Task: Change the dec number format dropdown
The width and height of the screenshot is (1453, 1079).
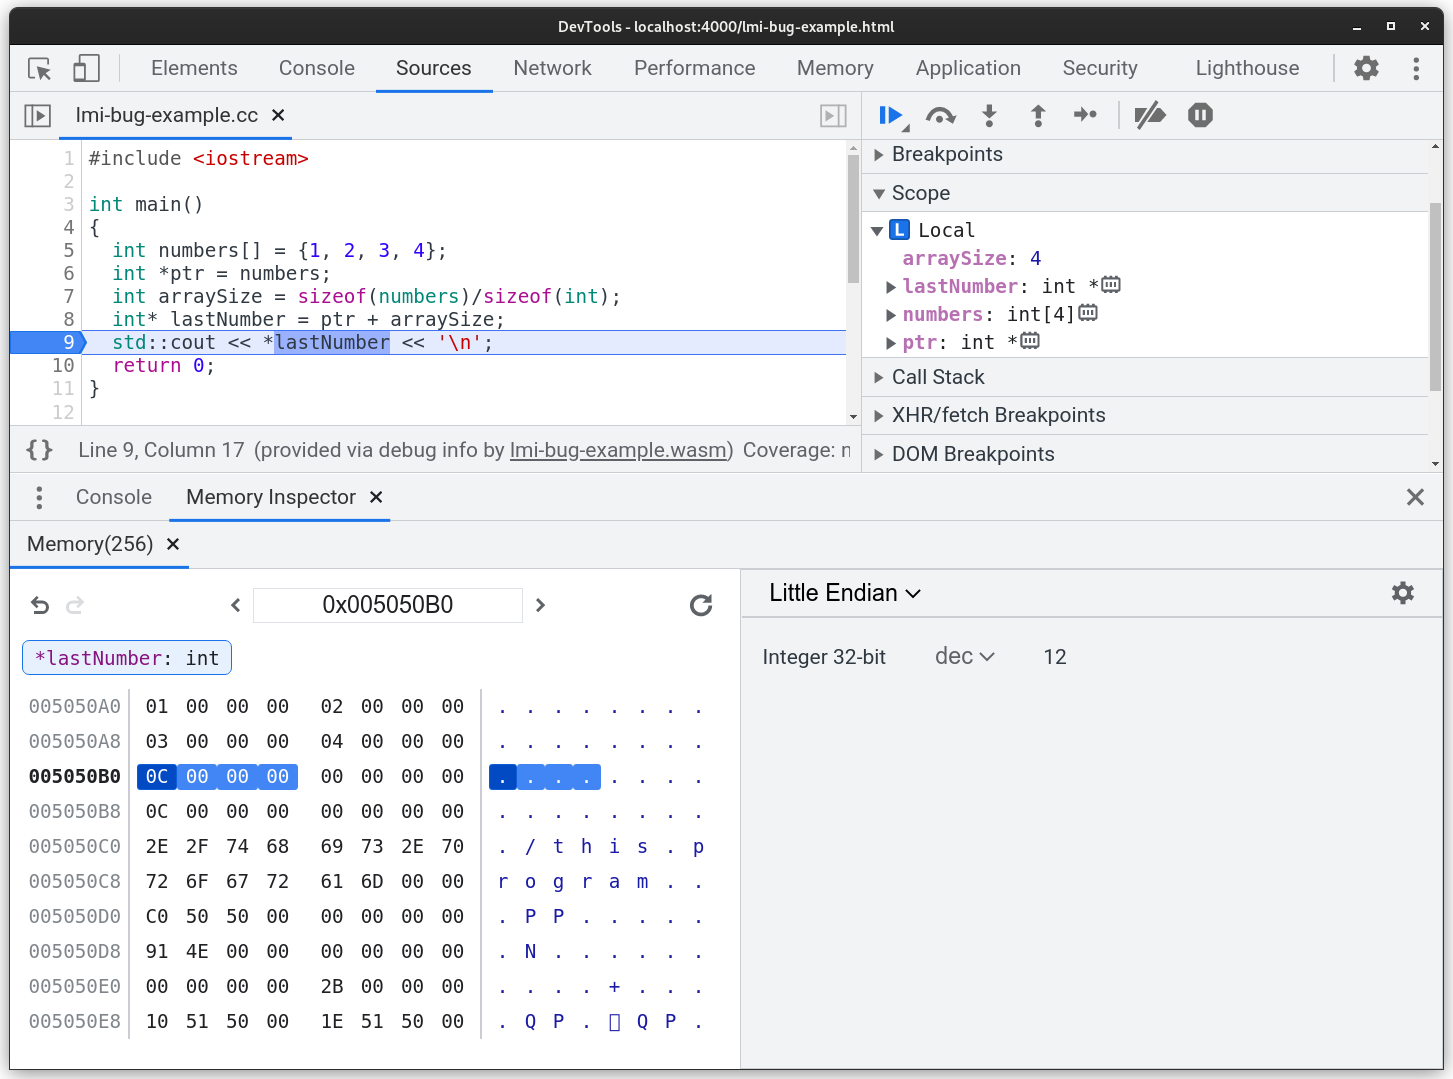Action: pos(963,656)
